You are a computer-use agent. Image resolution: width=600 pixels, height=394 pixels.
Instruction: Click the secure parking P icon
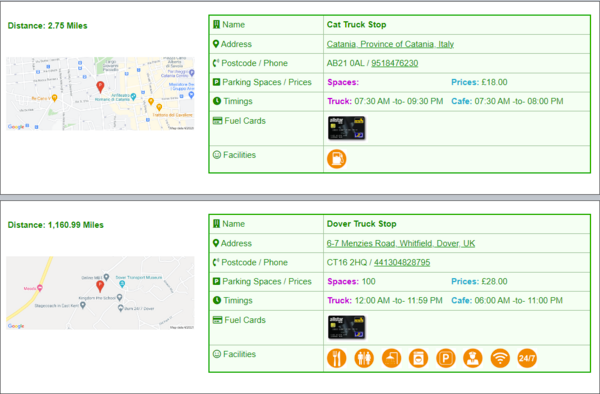click(x=445, y=358)
